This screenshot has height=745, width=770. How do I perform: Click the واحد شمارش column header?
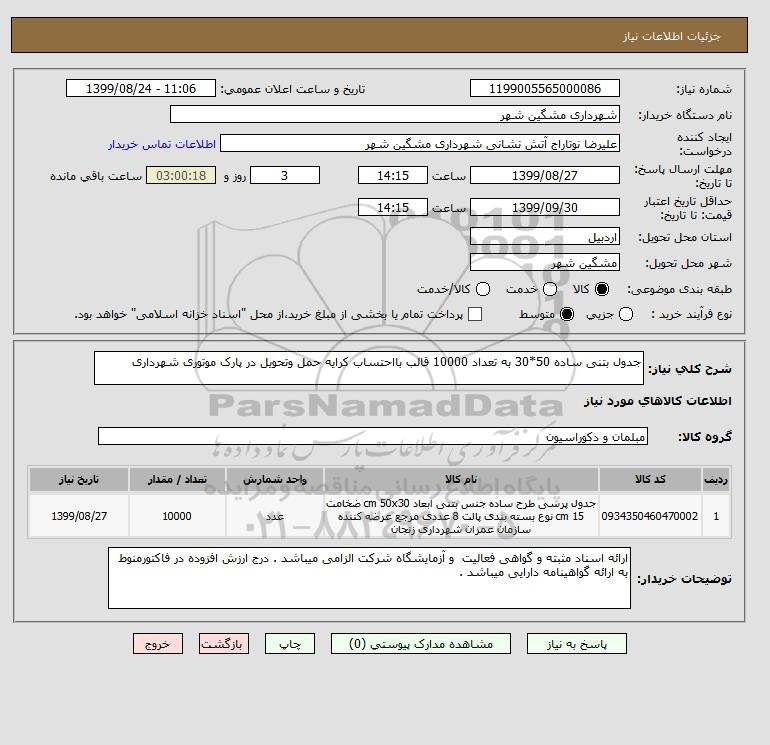[275, 479]
